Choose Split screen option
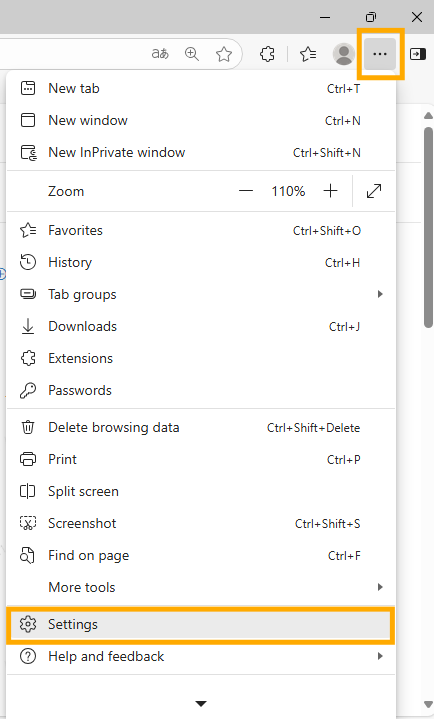This screenshot has width=434, height=719. (201, 492)
